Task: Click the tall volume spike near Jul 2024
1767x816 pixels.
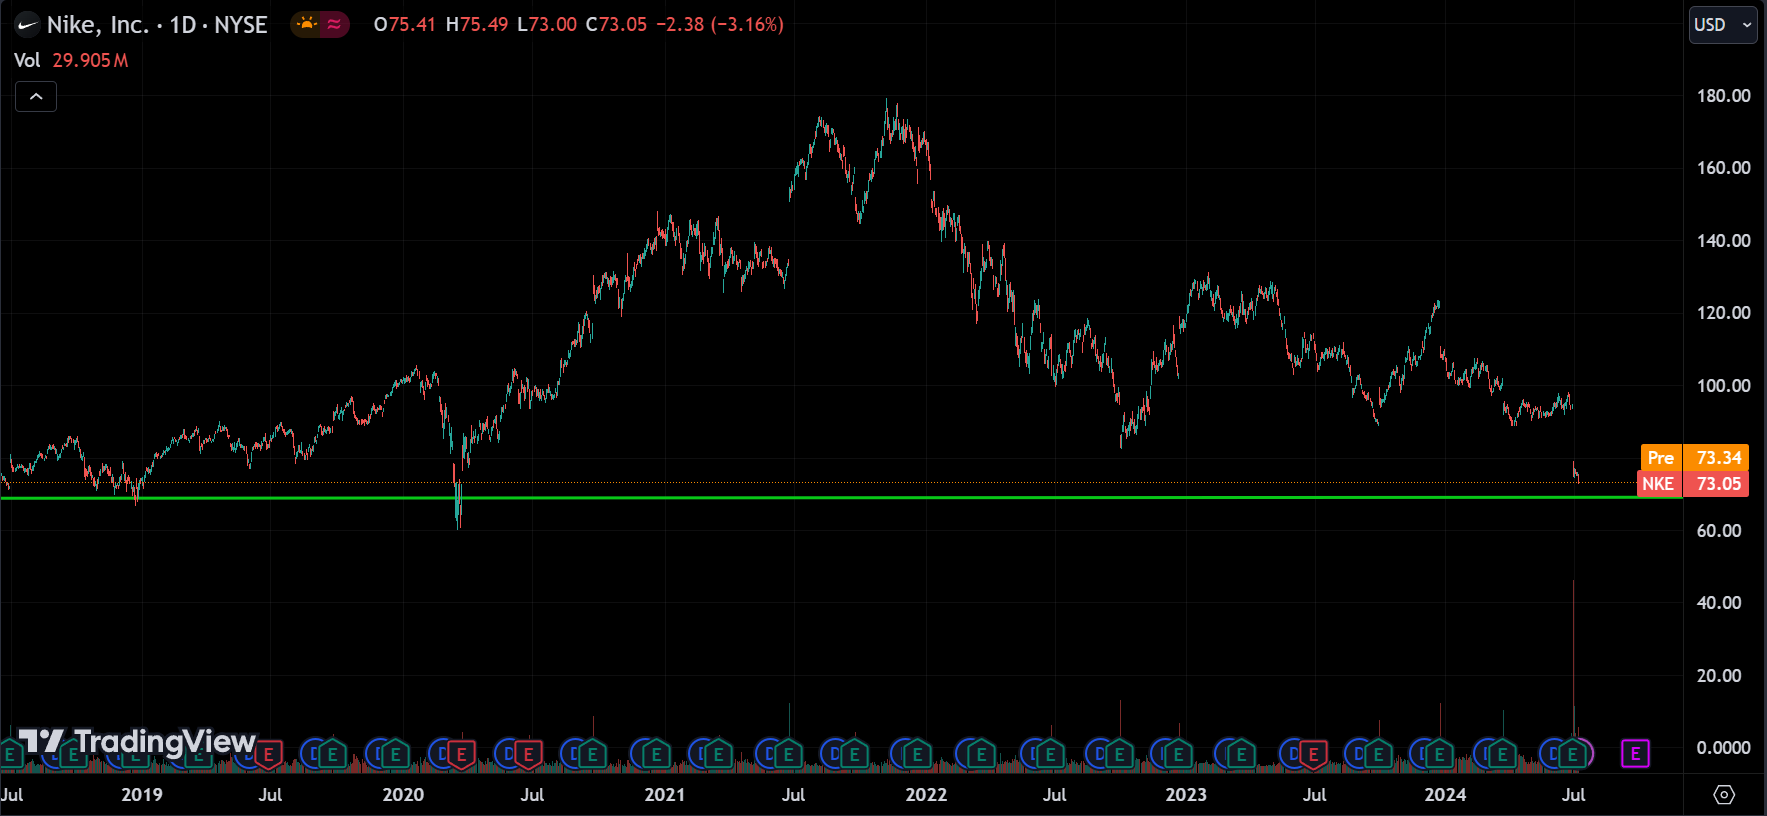Action: coord(1573,660)
